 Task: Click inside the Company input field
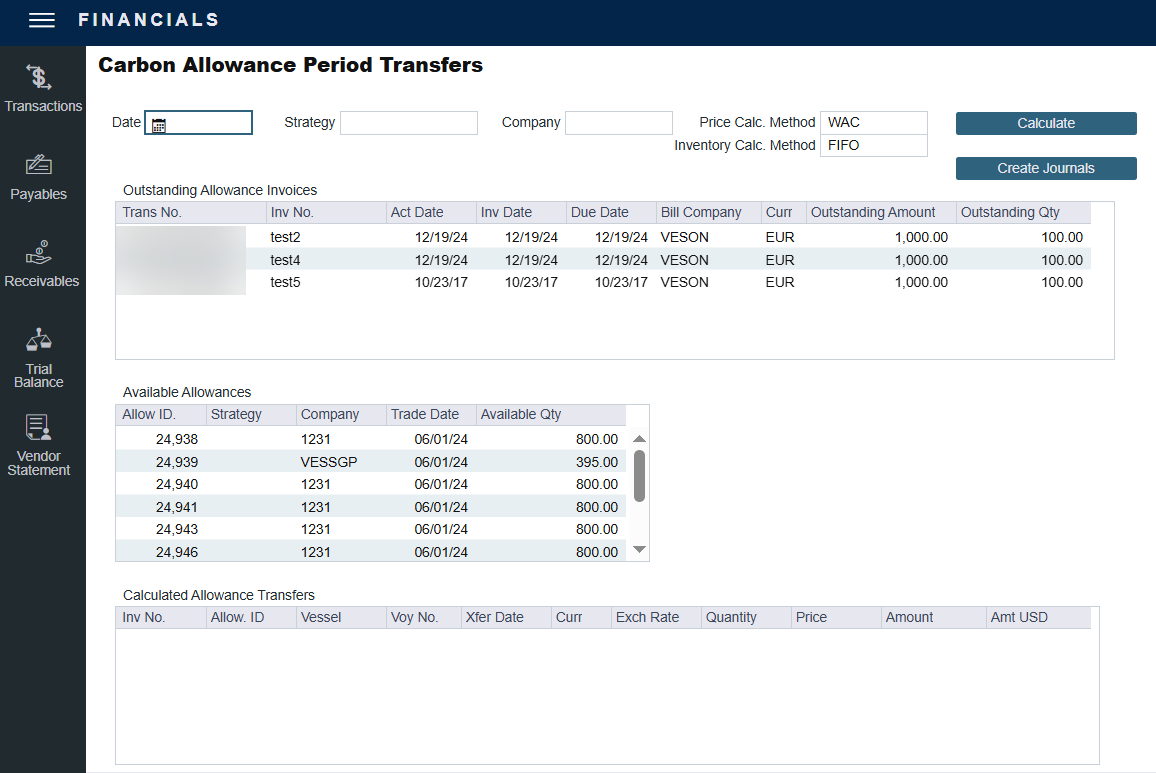(x=618, y=122)
